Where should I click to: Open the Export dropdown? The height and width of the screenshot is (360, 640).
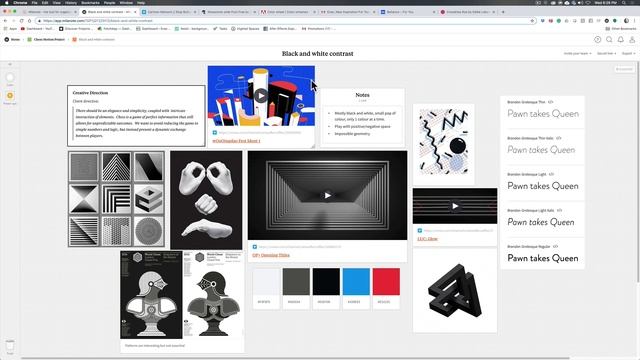pos(628,53)
